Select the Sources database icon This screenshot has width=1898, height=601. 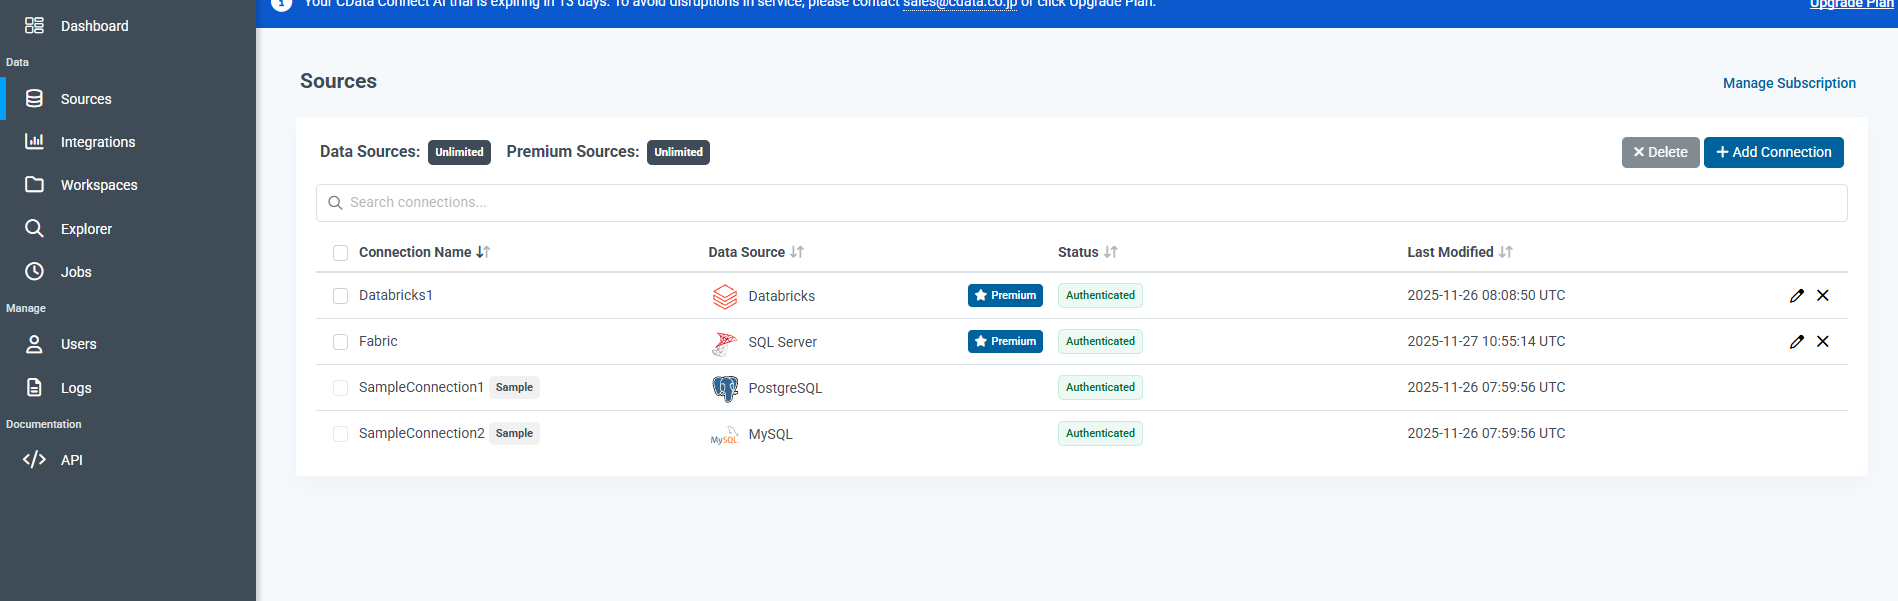pyautogui.click(x=34, y=98)
